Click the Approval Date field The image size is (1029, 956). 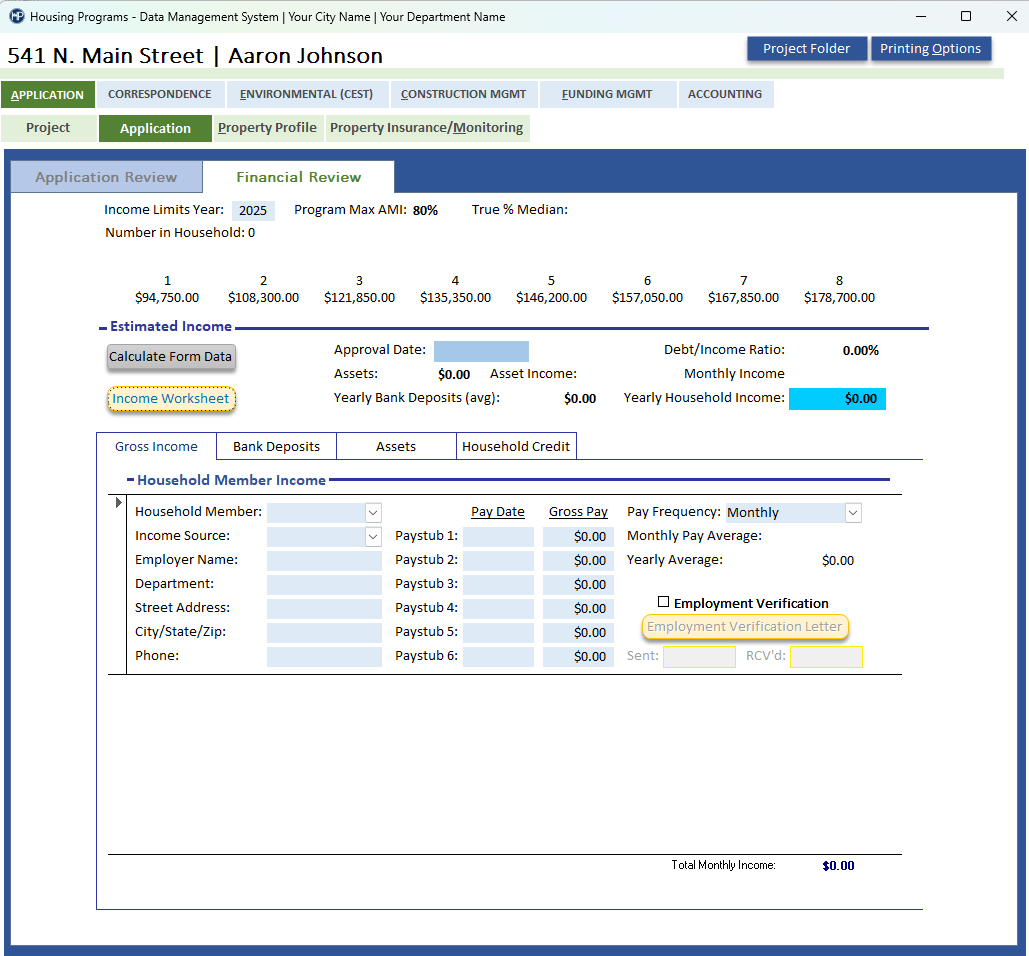(481, 351)
